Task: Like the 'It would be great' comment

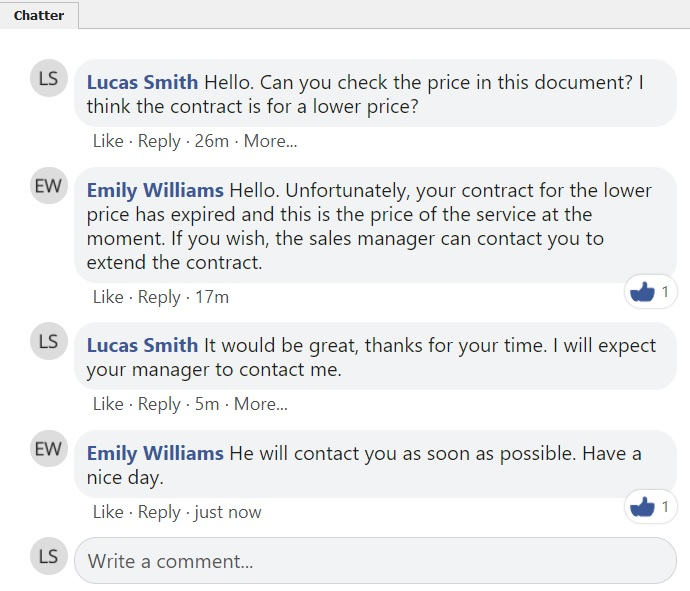Action: [x=108, y=404]
